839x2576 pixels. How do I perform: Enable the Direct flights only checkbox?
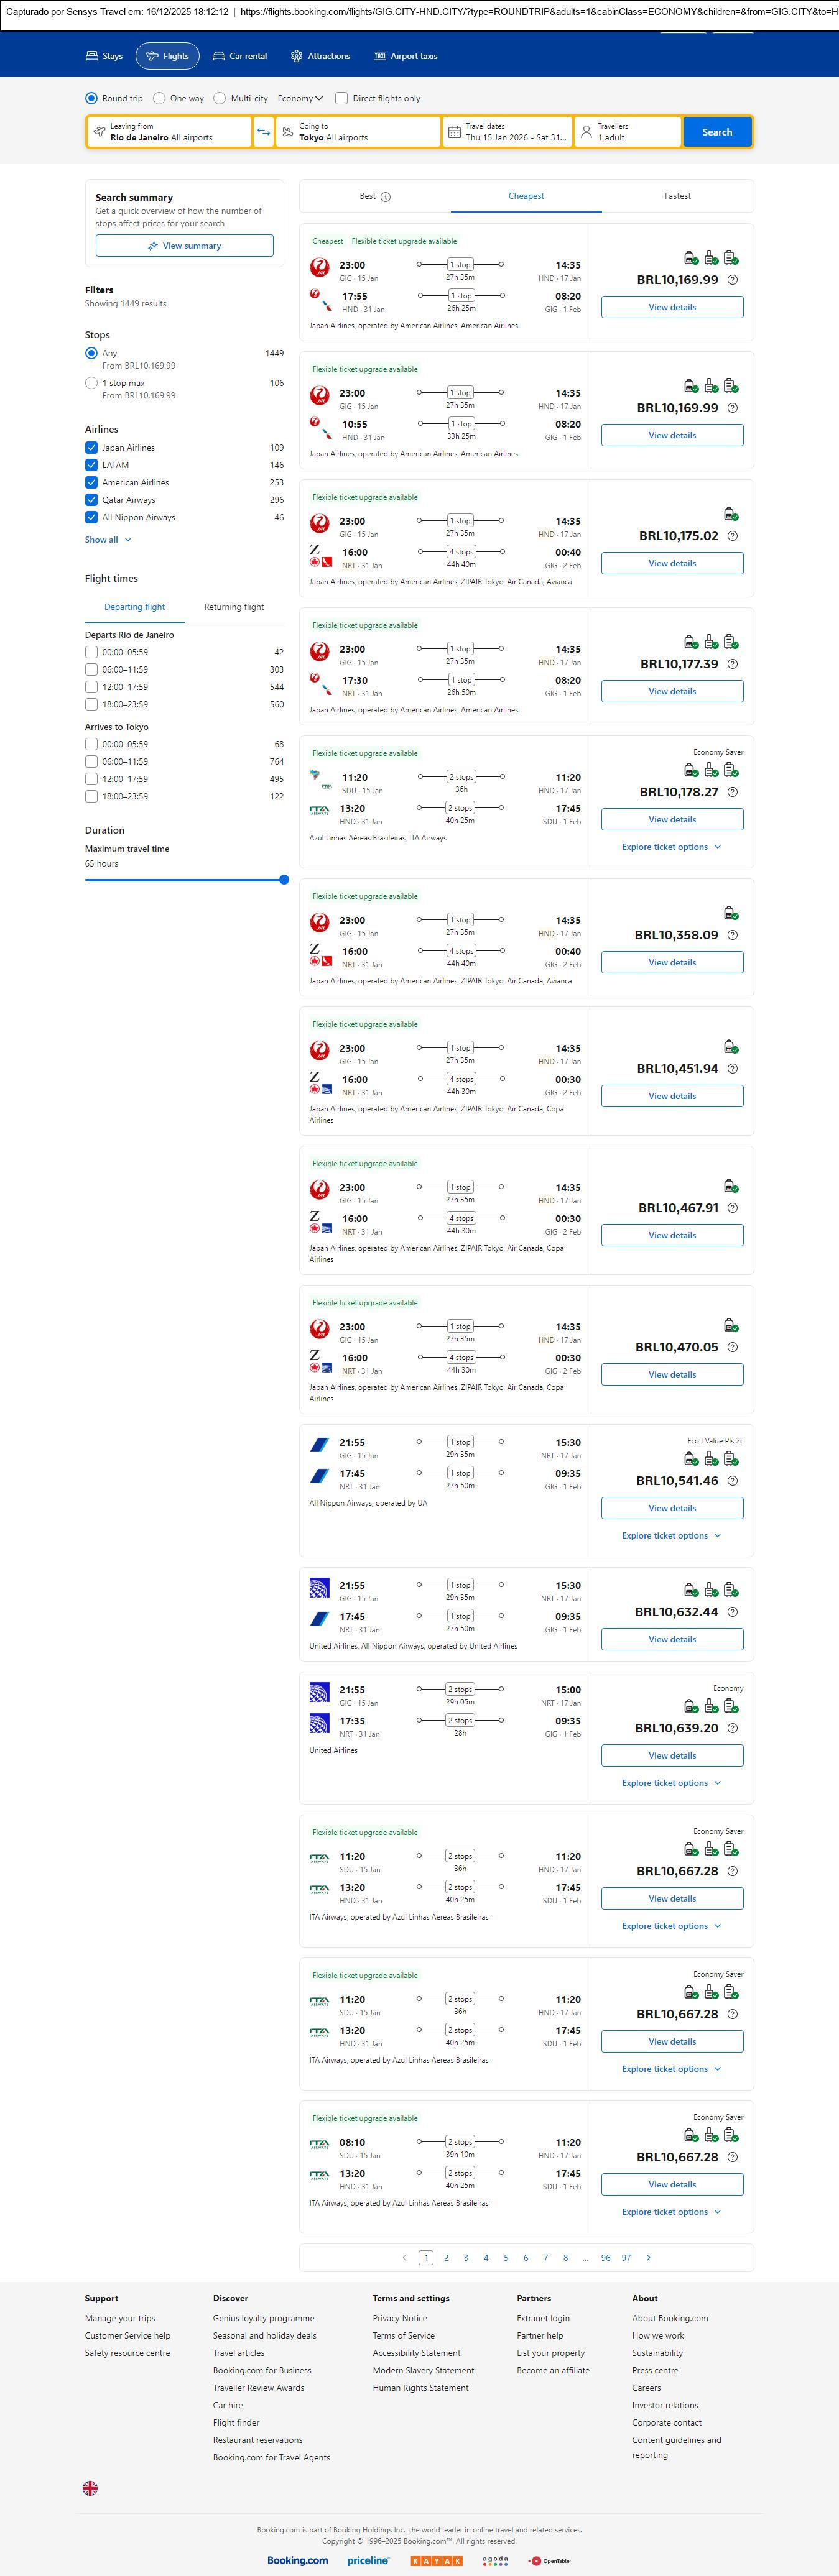(x=341, y=98)
